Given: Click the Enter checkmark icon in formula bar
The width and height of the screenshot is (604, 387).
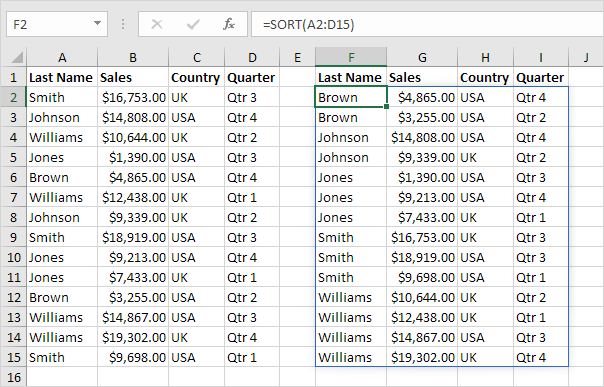Looking at the screenshot, I should coord(193,25).
